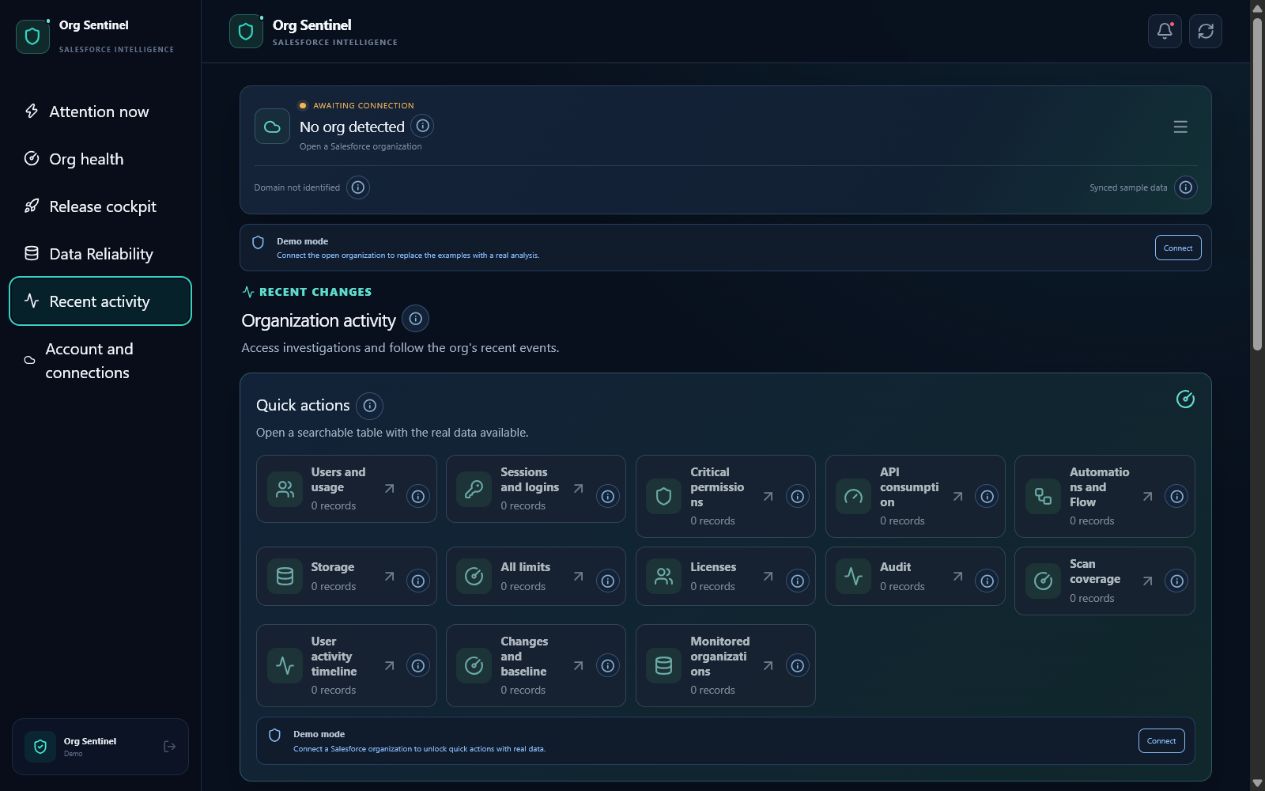Screen dimensions: 1265x791
Task: Open the notifications bell
Action: pyautogui.click(x=1164, y=31)
